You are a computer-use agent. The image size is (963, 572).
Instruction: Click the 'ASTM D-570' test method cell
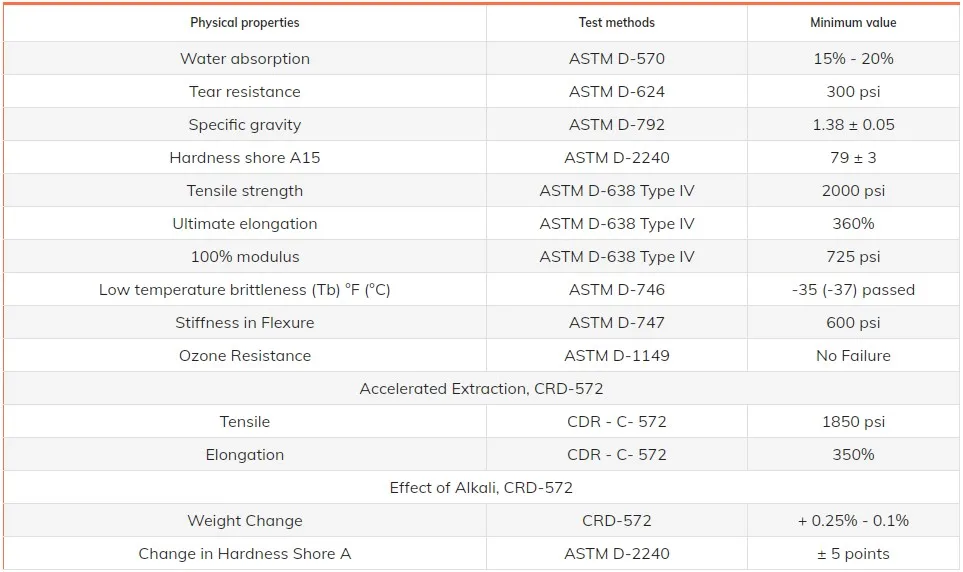click(x=617, y=59)
